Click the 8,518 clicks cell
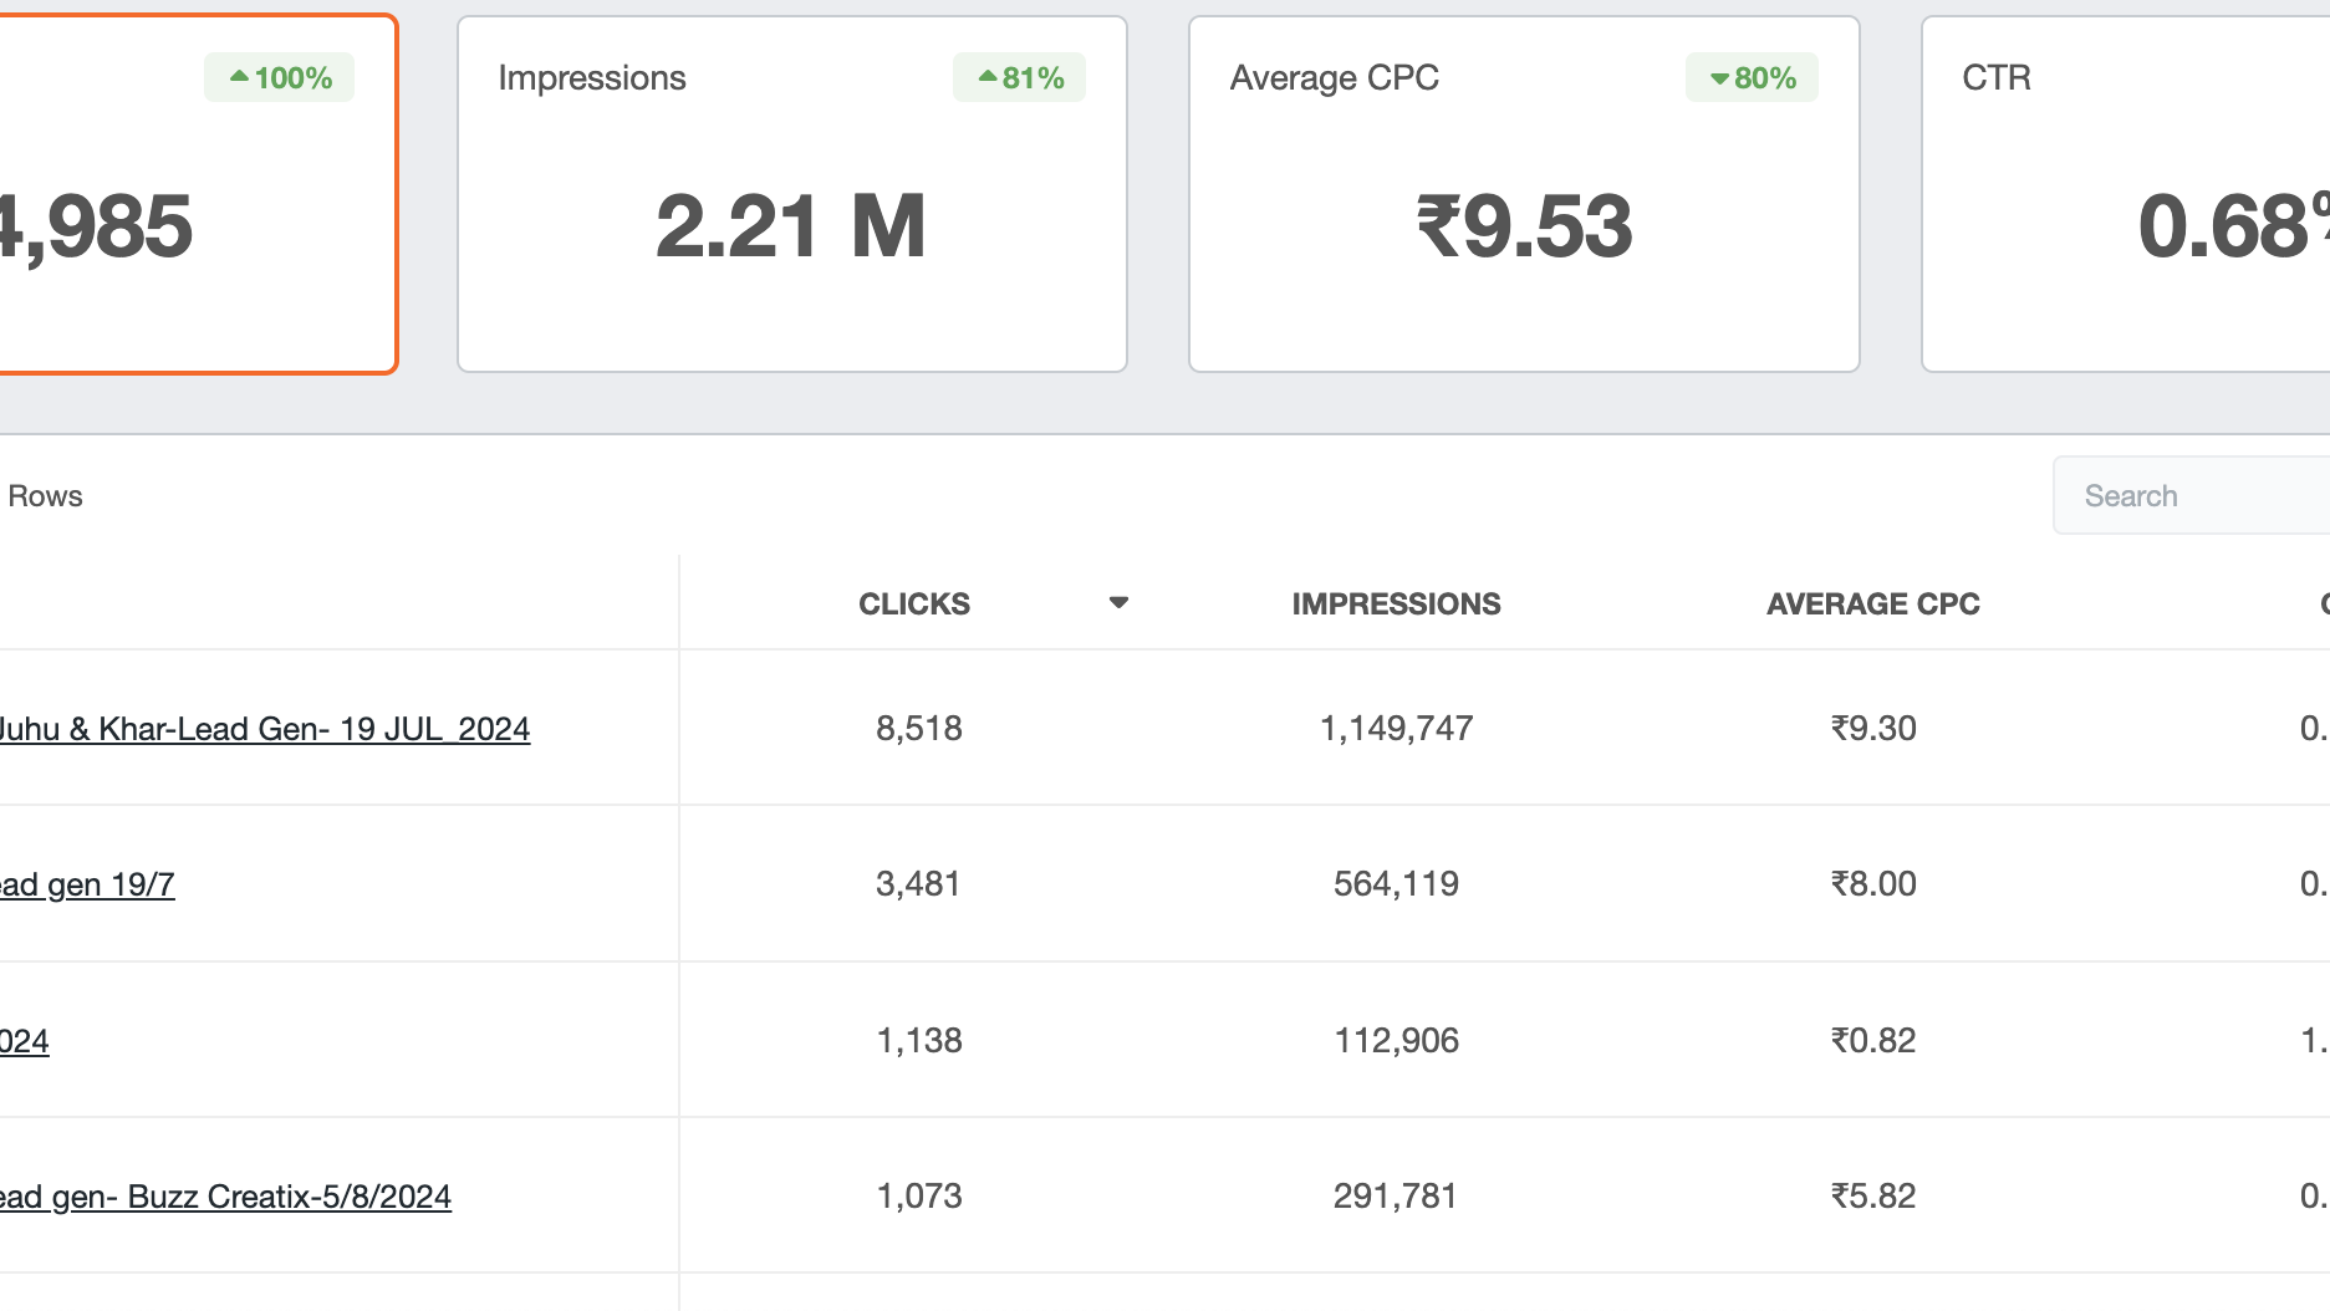Viewport: 2330px width, 1311px height. click(919, 728)
